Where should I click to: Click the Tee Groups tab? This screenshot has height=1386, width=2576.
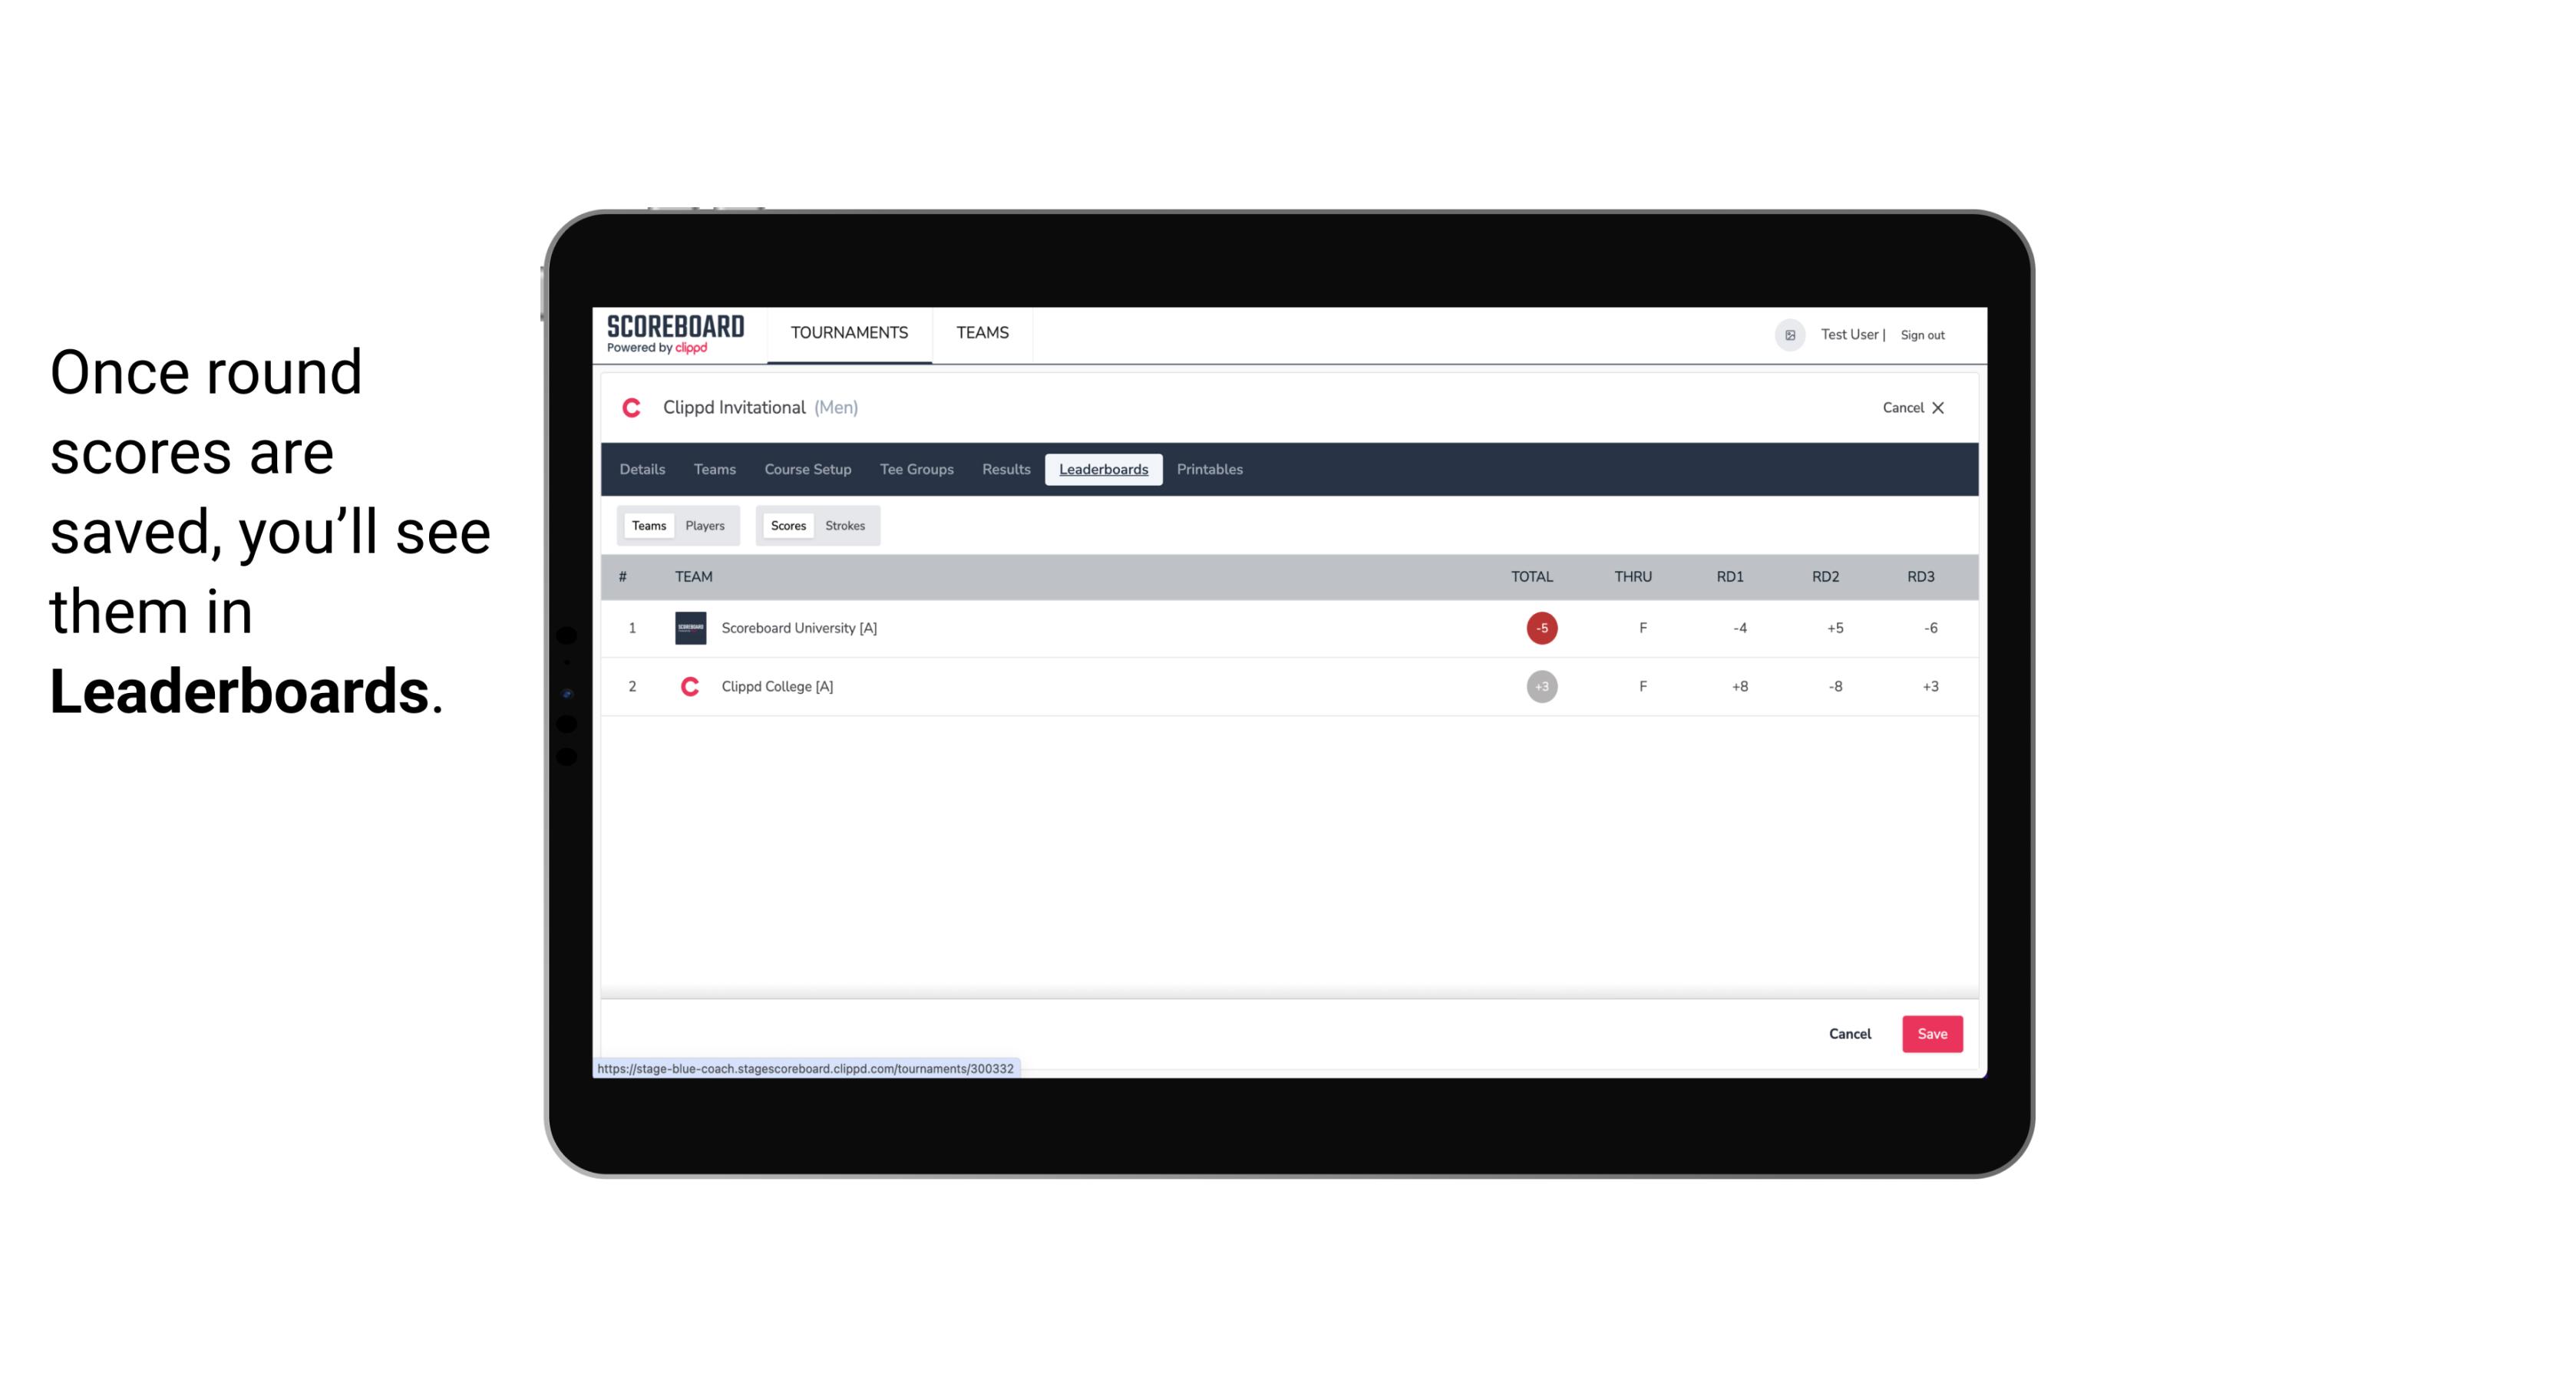915,470
